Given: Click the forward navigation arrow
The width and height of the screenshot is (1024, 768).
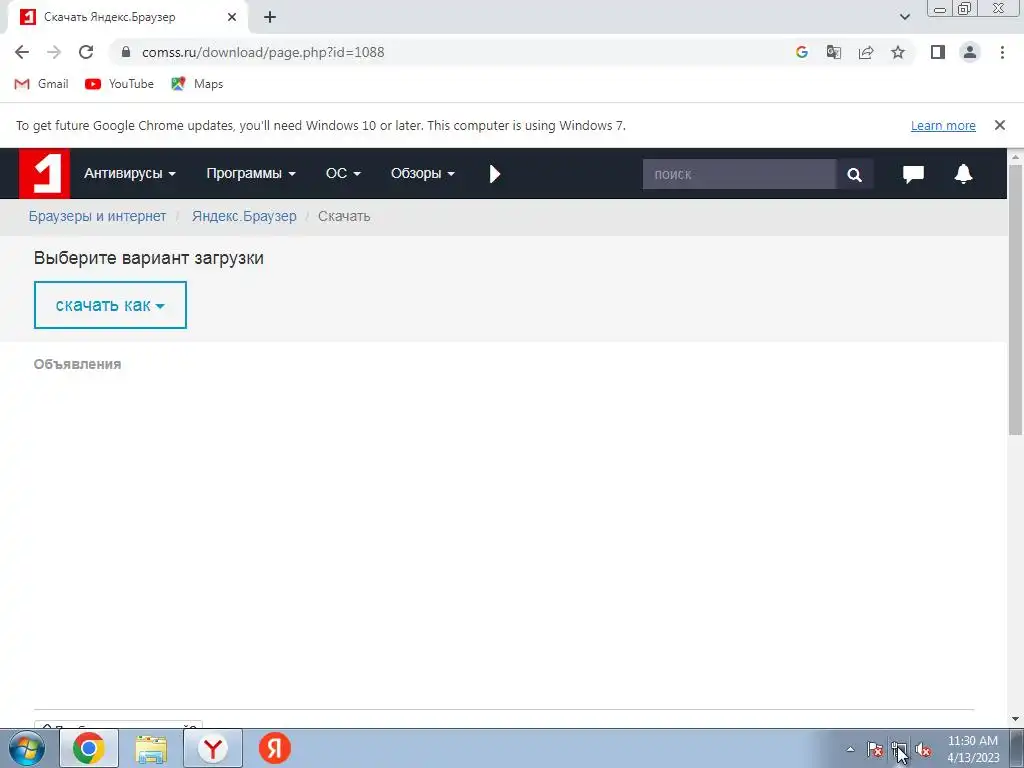Looking at the screenshot, I should click(54, 52).
